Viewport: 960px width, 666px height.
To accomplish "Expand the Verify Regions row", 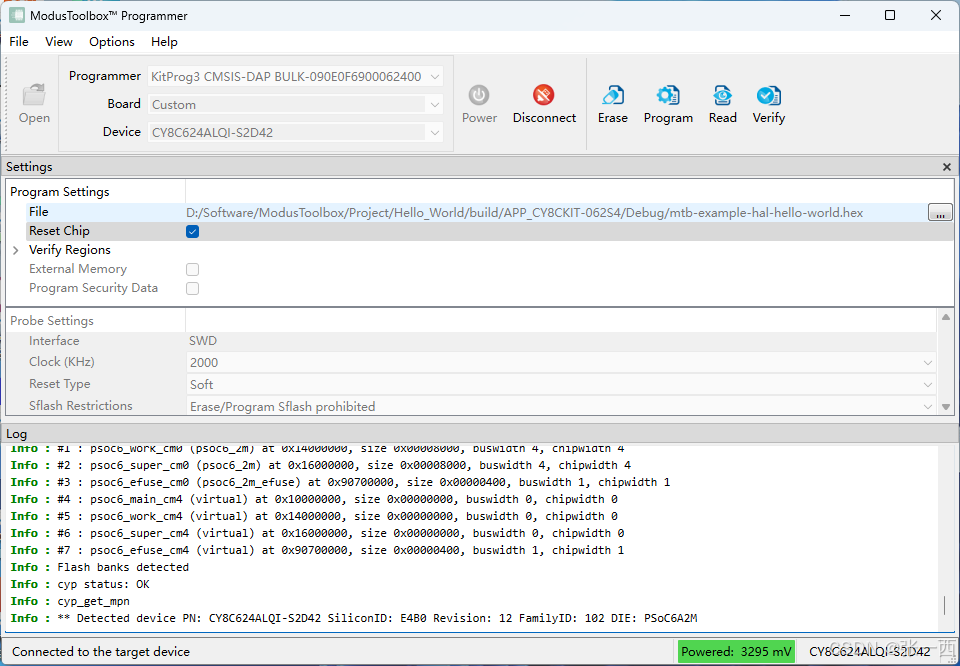I will [16, 250].
